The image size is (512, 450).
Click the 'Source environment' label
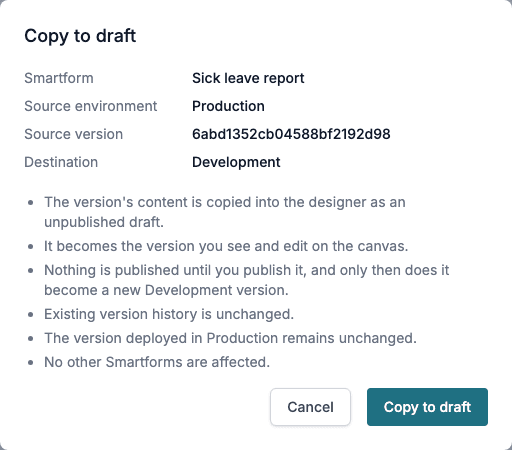tap(91, 106)
